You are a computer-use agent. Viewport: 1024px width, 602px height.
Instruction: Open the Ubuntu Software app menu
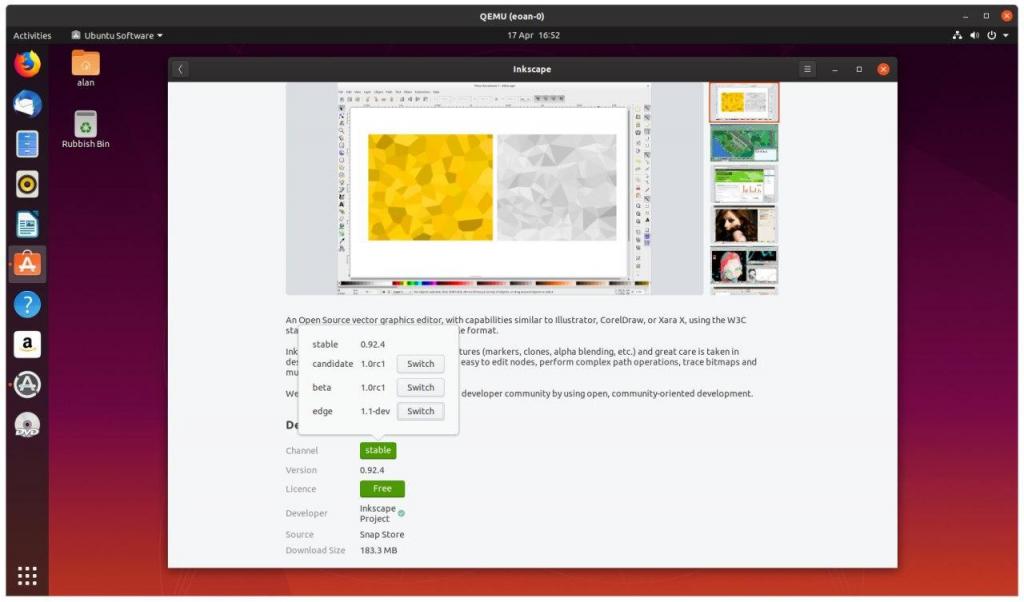(118, 35)
